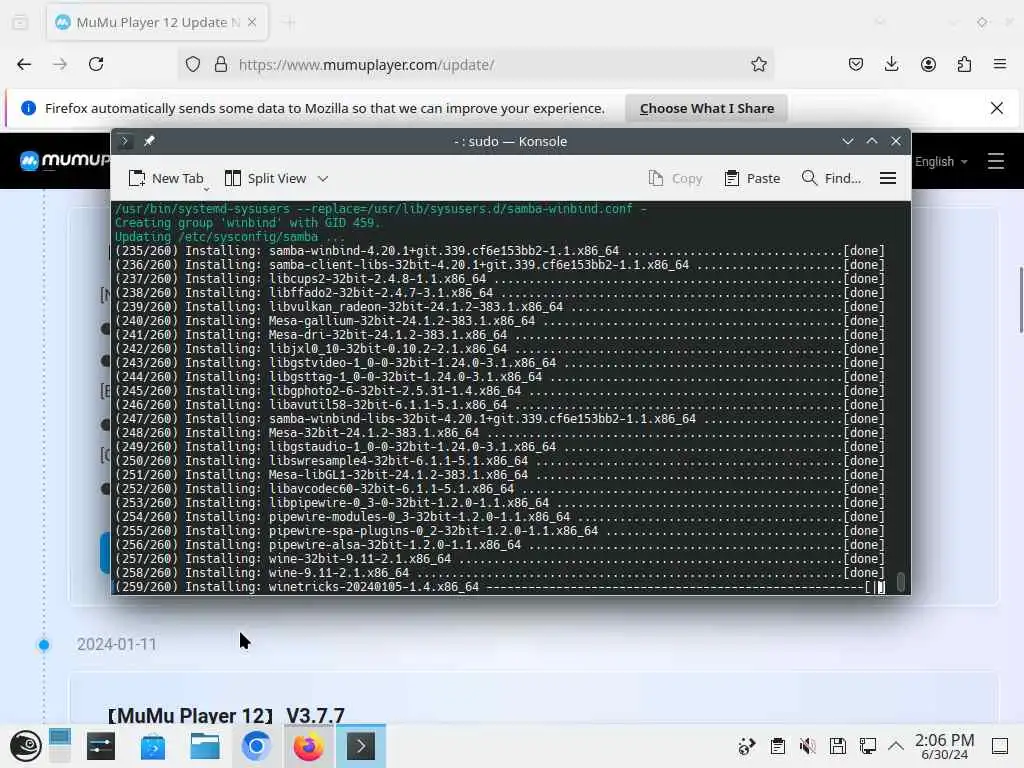
Task: Open the Dolphin file manager icon
Action: [205, 746]
